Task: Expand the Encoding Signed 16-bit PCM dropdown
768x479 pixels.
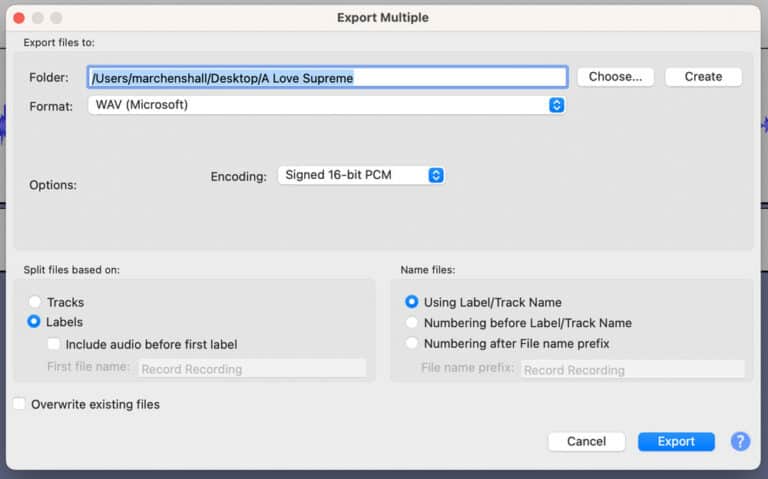Action: 360,175
